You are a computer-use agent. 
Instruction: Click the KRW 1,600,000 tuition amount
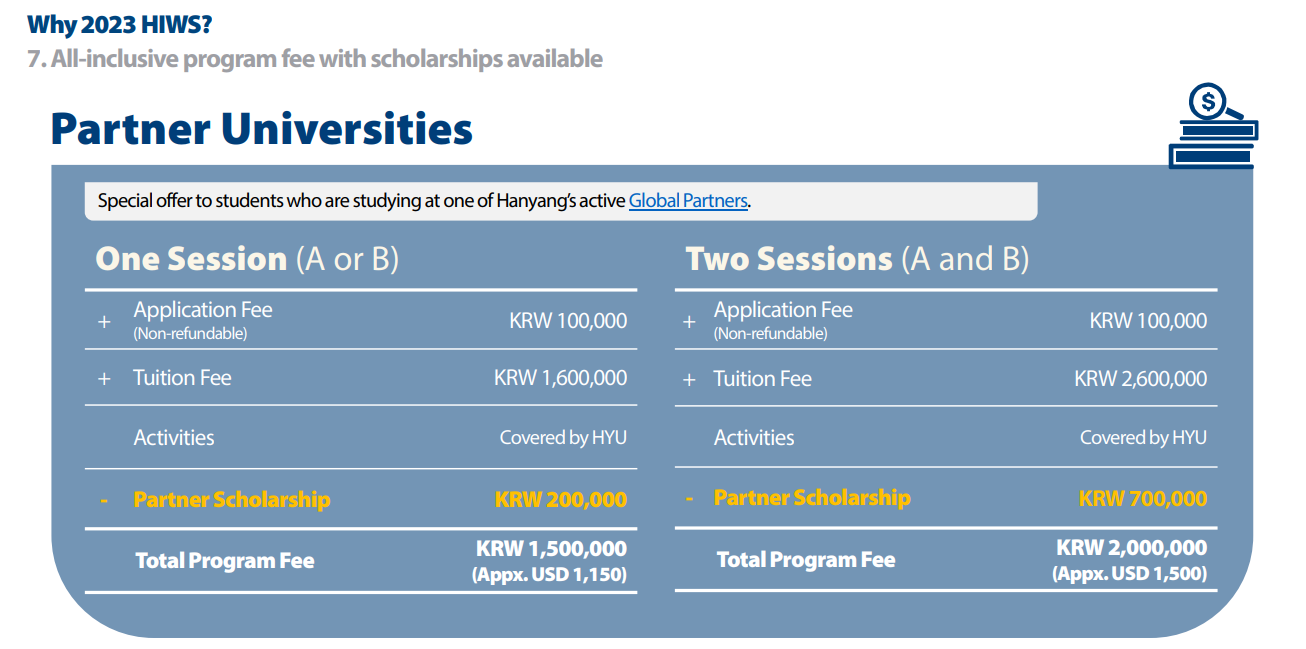[560, 378]
